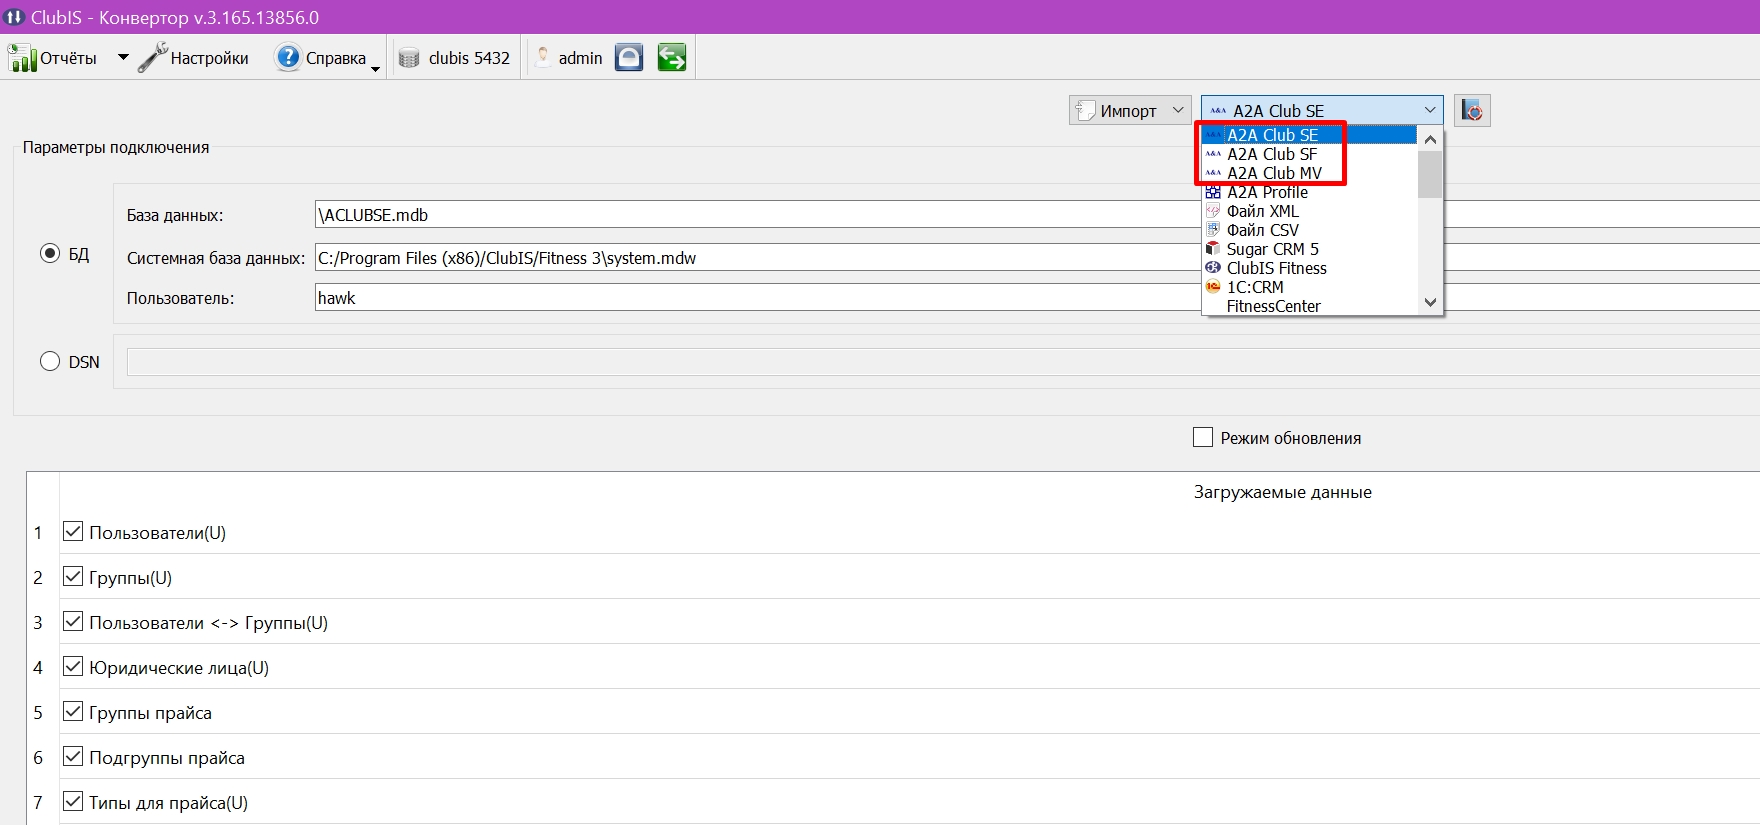Choose Sugar CRM 5 from the list

click(1309, 249)
